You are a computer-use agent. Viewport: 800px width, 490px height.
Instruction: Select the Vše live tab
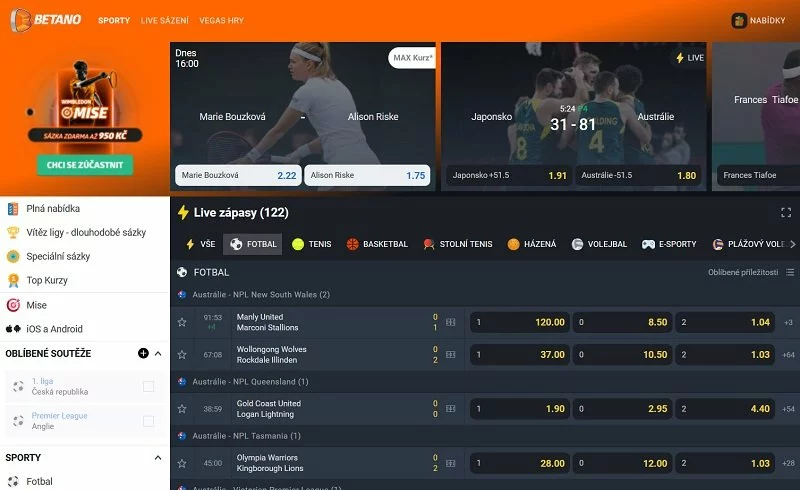200,244
